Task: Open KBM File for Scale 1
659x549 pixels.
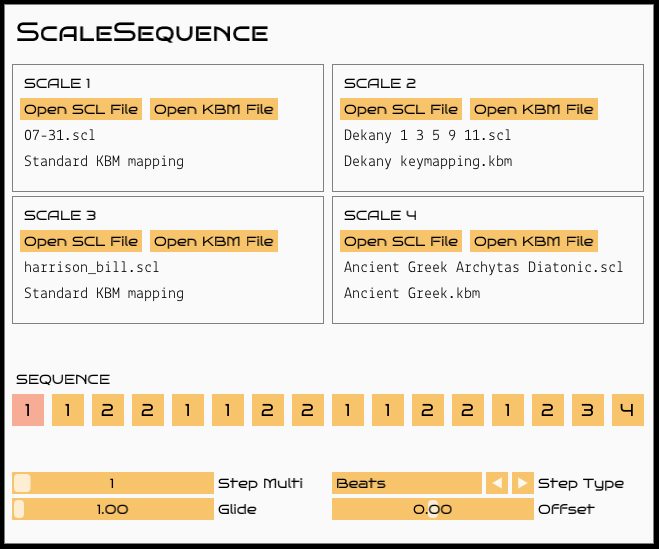Action: [x=213, y=109]
